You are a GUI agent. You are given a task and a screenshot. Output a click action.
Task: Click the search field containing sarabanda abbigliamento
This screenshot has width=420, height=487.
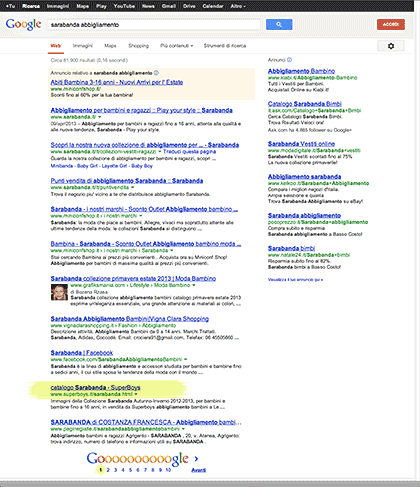[154, 25]
